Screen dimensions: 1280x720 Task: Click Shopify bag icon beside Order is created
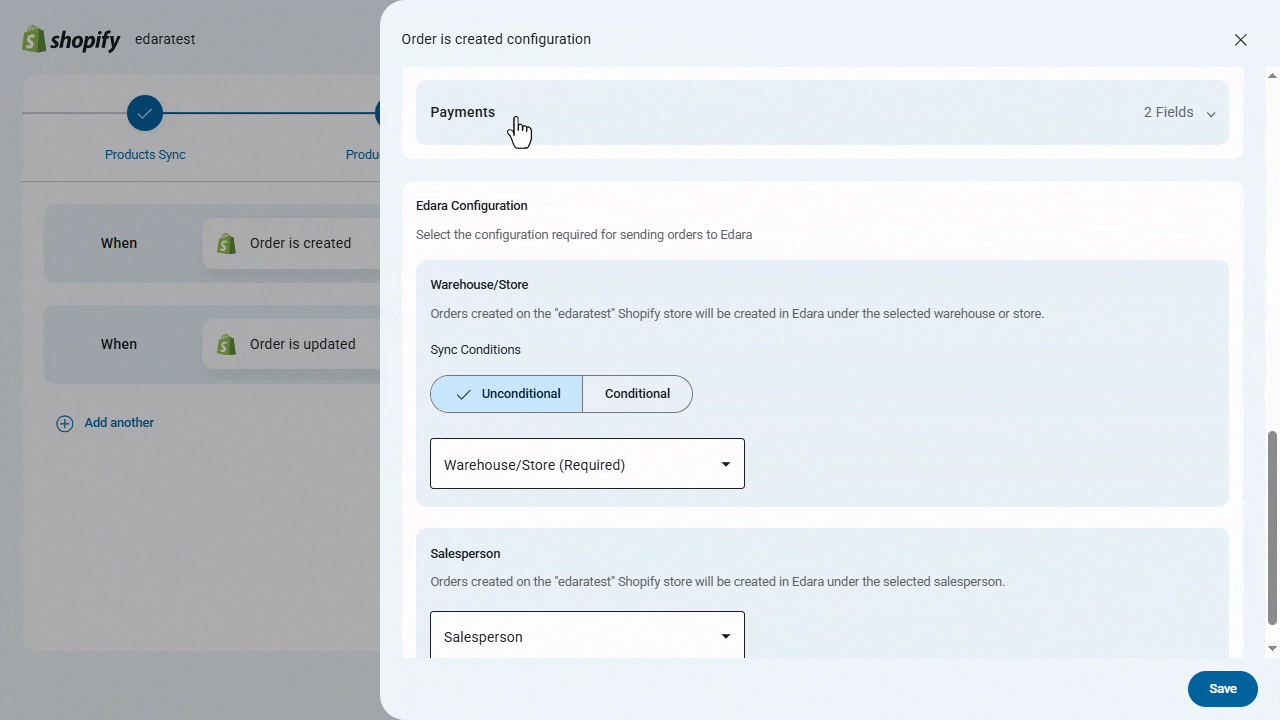tap(227, 243)
